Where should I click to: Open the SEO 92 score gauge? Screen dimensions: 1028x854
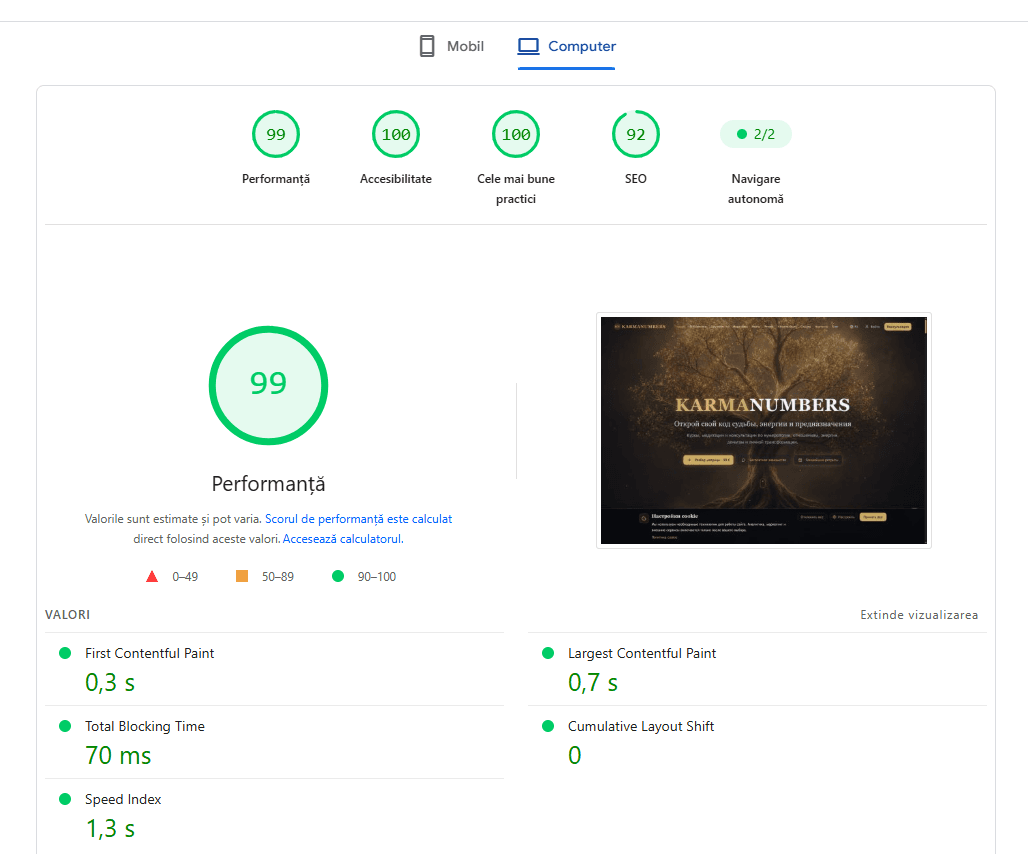click(x=636, y=134)
